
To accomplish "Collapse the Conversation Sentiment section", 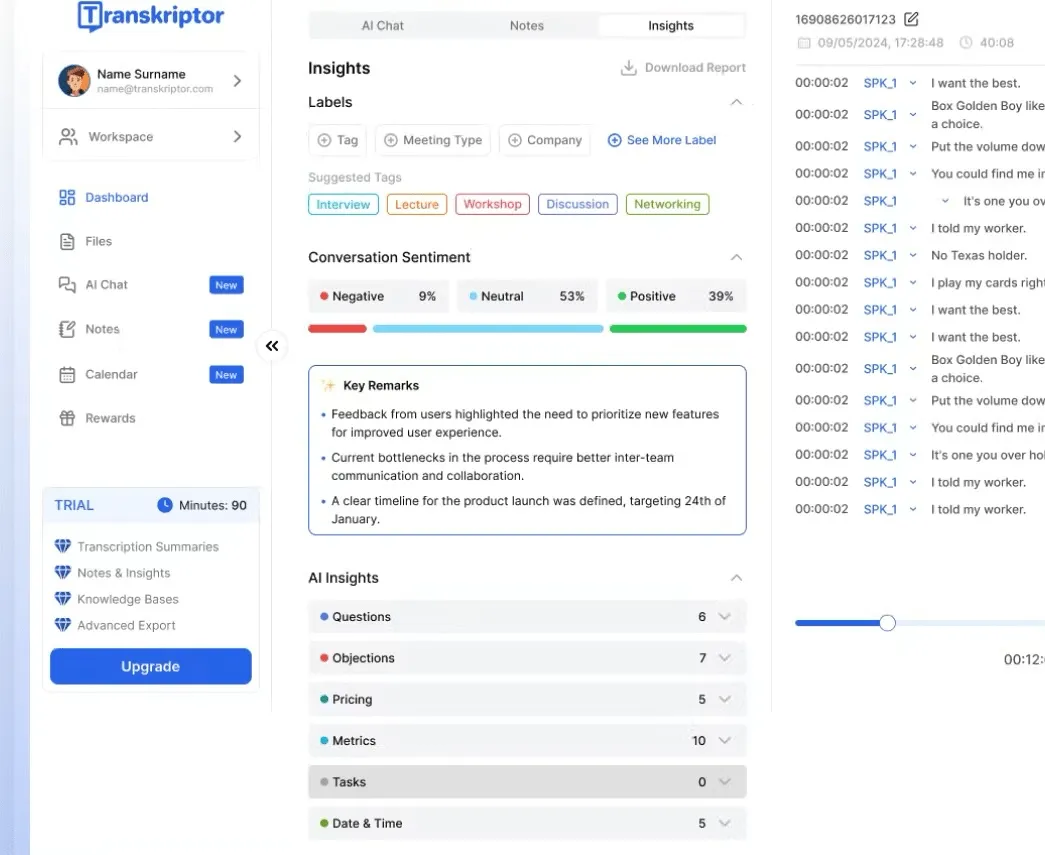I will tap(736, 257).
